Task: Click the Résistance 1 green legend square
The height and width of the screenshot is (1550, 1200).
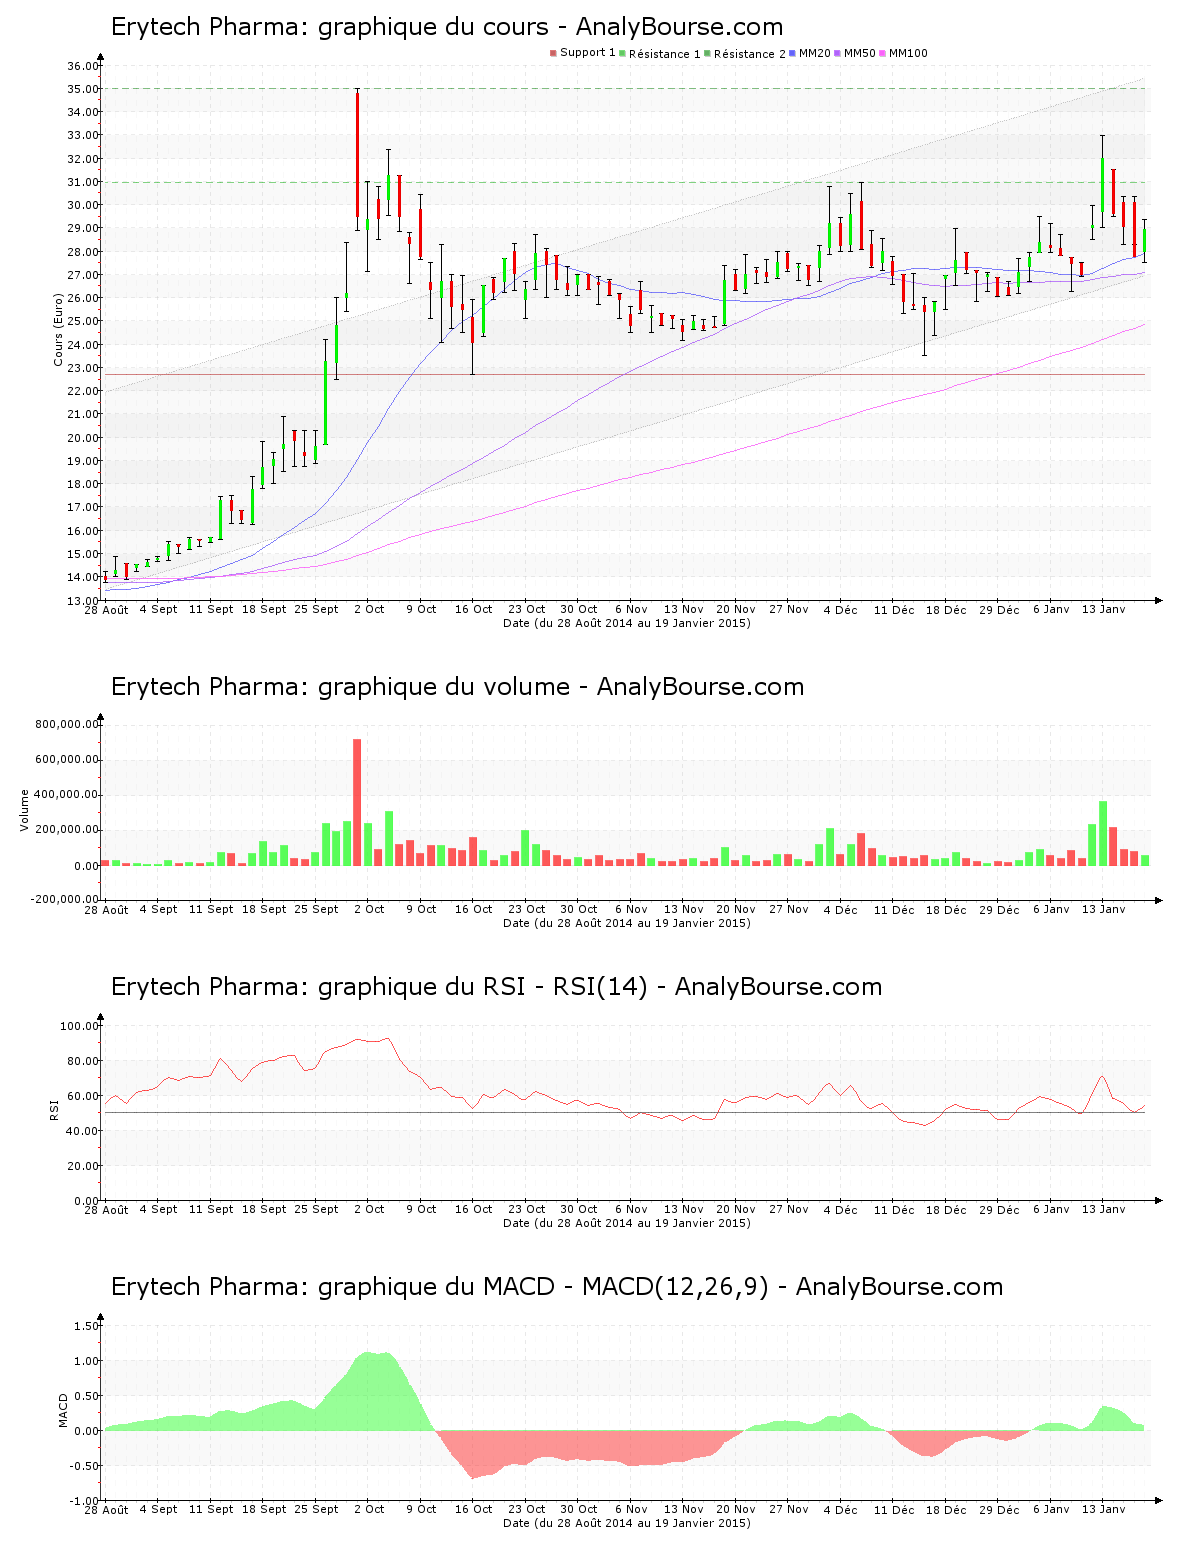Action: click(622, 53)
